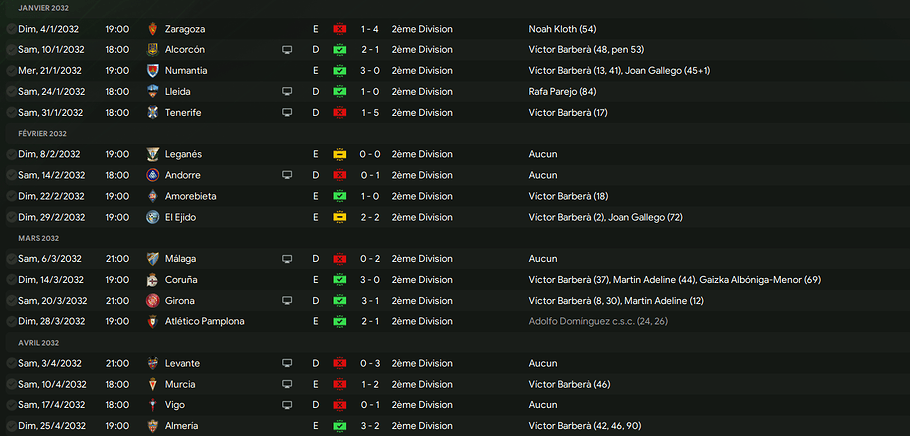
Task: Click the TV broadcast icon on the Lleida row
Action: pyautogui.click(x=288, y=92)
